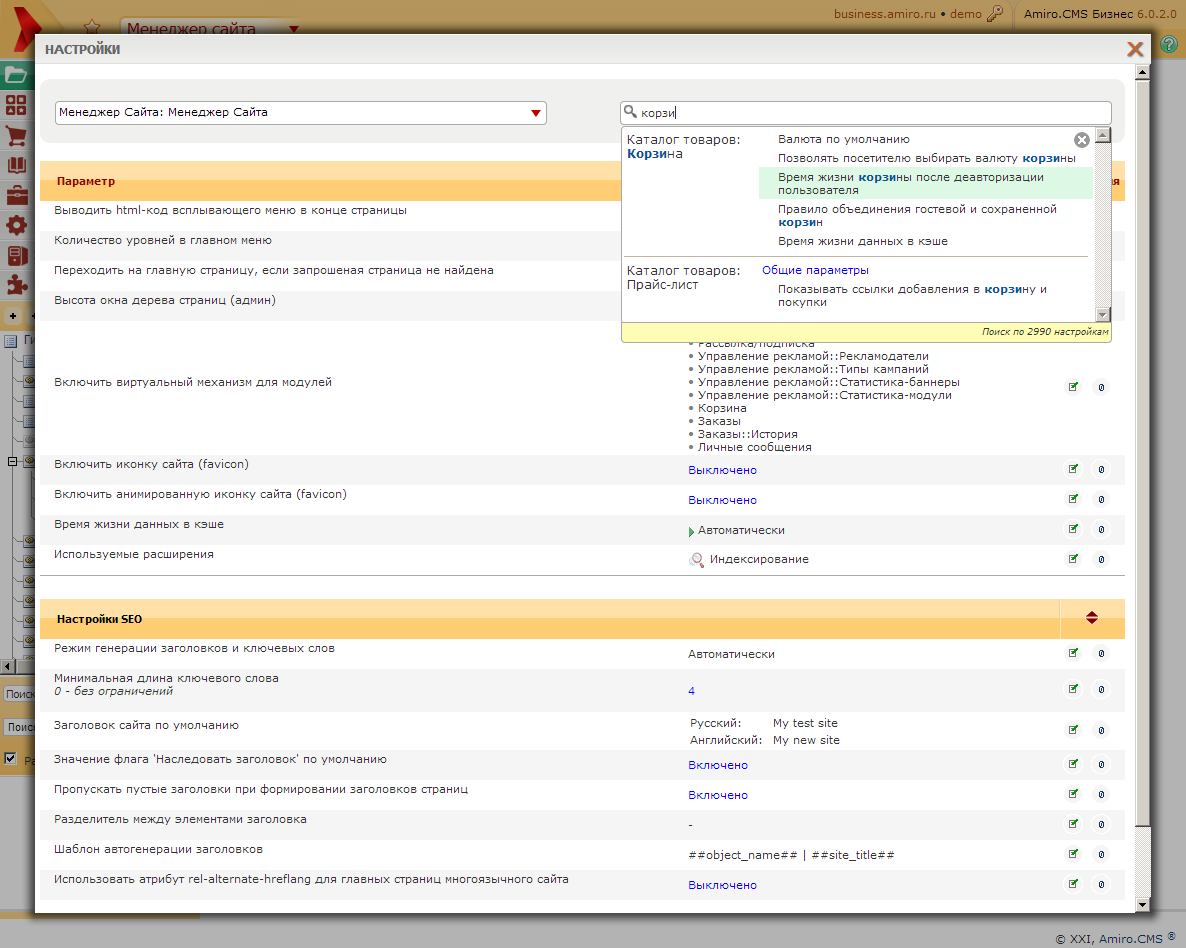This screenshot has width=1186, height=948.
Task: Click the key icon next to demo
Action: tap(994, 14)
